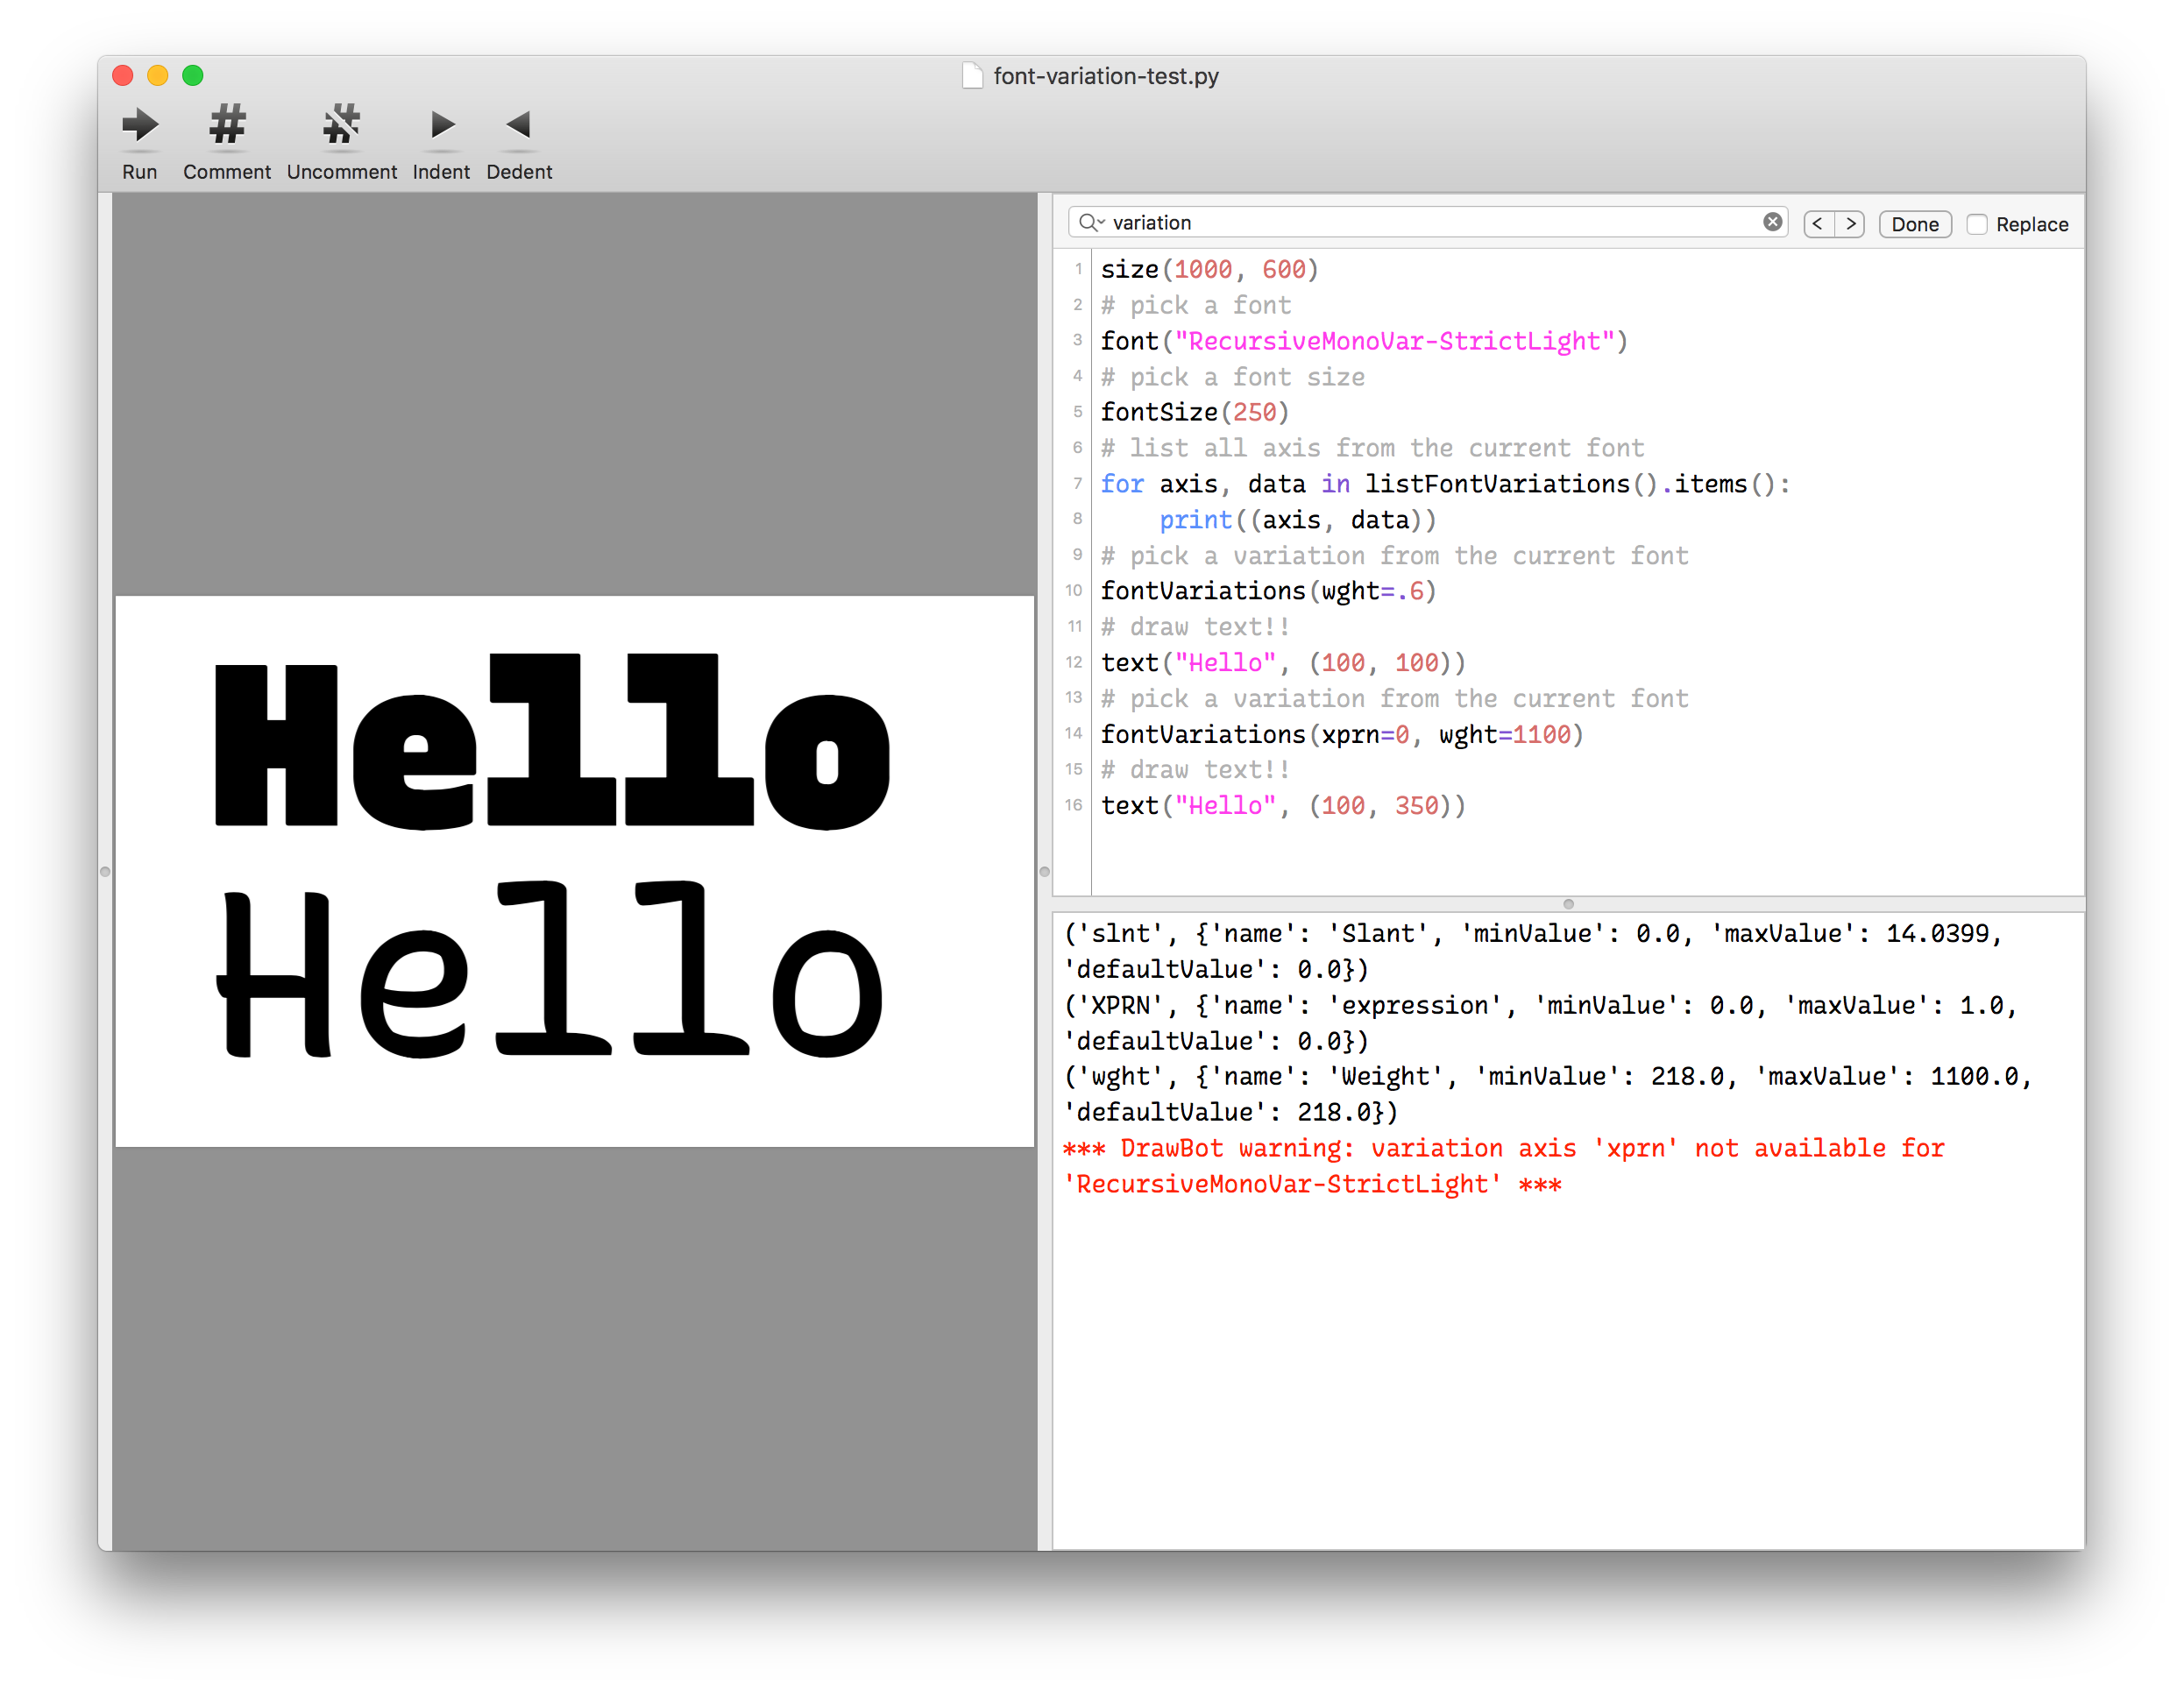The width and height of the screenshot is (2184, 1691).
Task: Click the Comment hash icon
Action: (227, 126)
